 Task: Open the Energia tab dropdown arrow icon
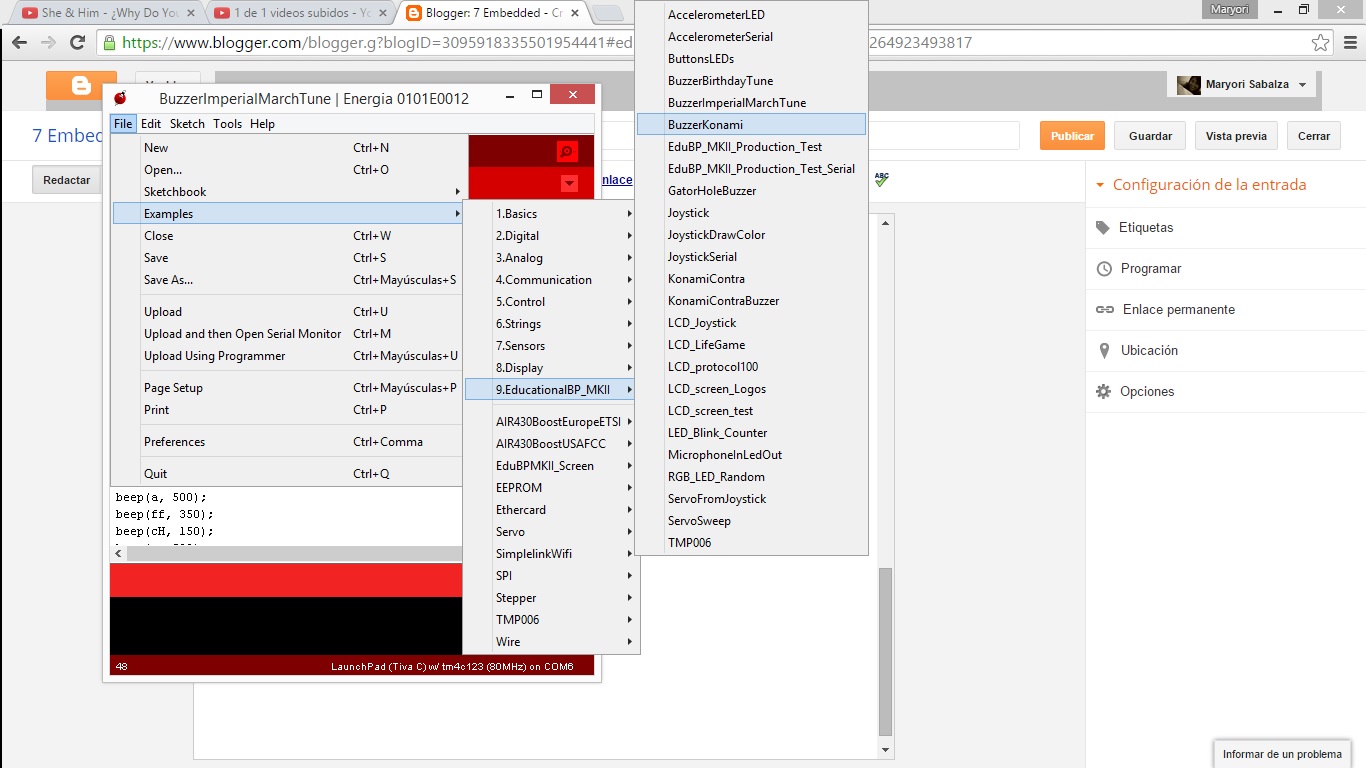coord(569,183)
